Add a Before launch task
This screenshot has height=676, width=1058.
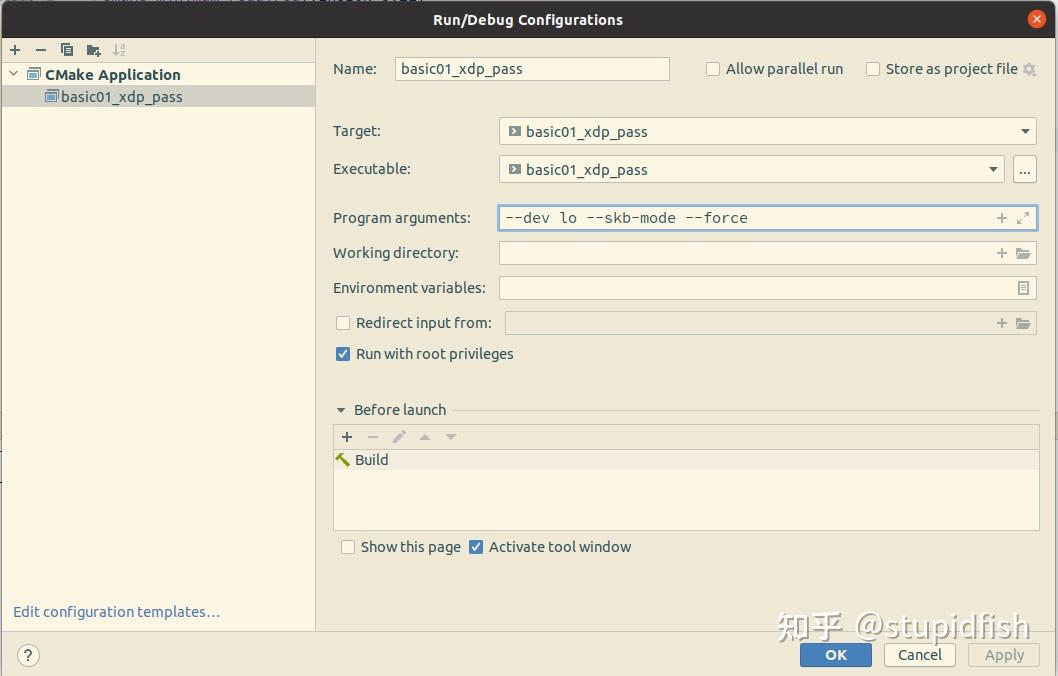347,437
